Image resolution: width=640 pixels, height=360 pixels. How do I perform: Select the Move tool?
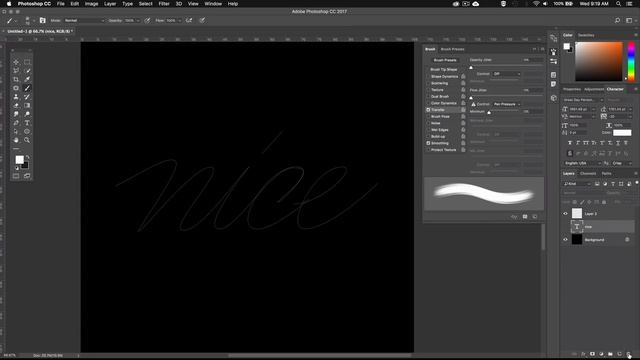16,62
